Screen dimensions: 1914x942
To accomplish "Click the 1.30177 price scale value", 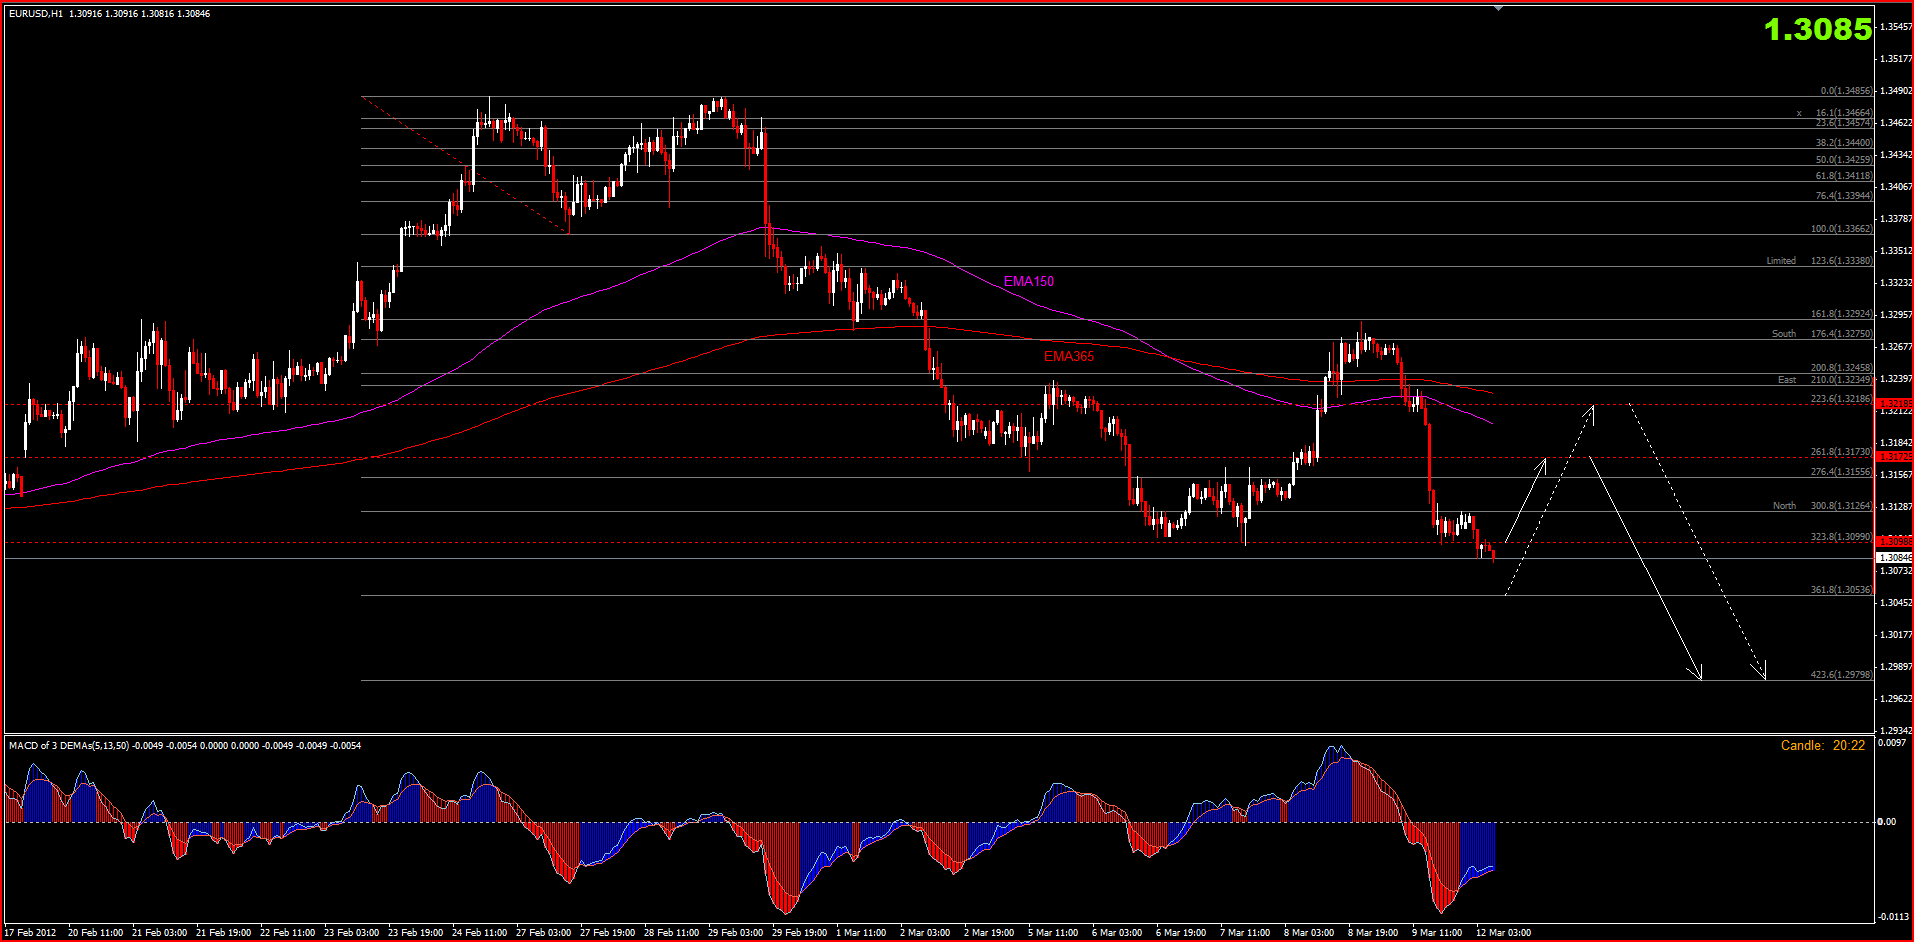I will [x=1896, y=635].
